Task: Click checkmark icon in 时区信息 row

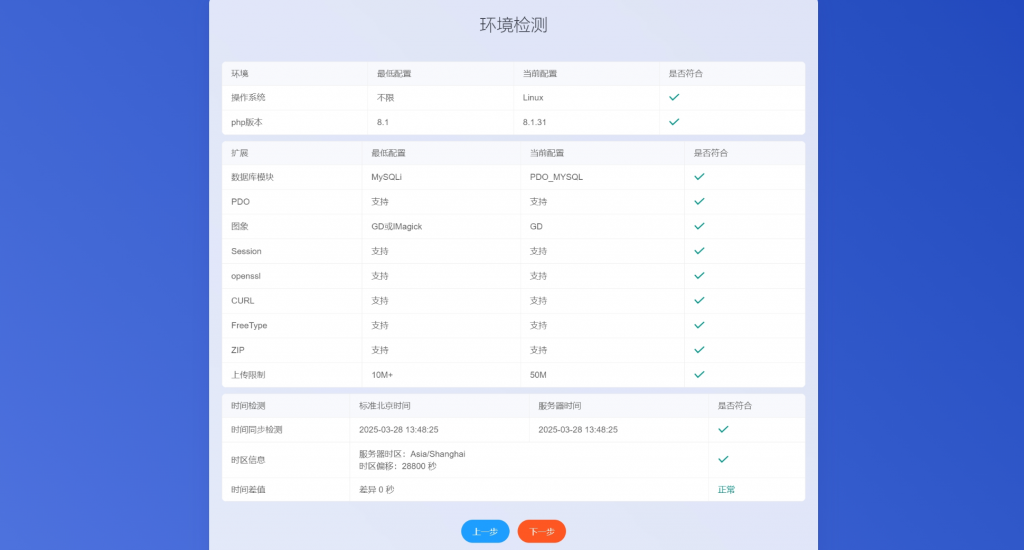Action: pyautogui.click(x=723, y=460)
